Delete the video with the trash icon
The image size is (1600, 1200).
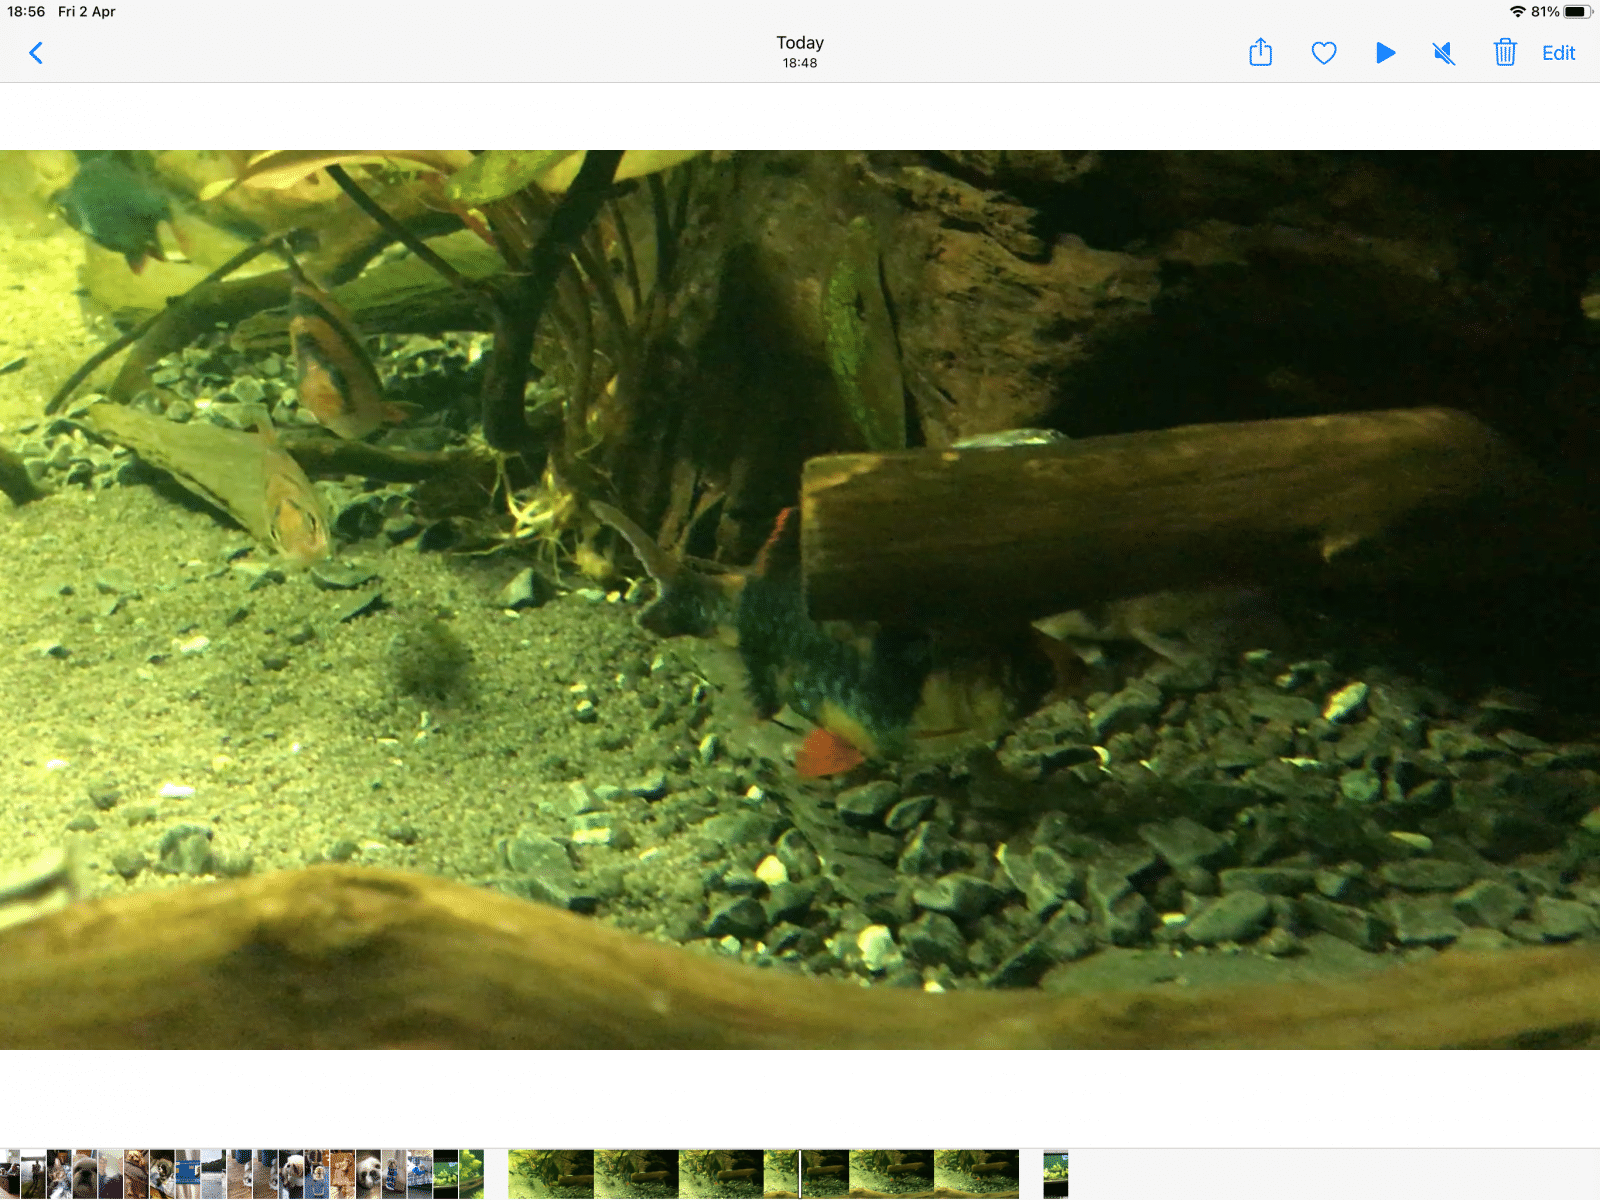click(x=1505, y=52)
